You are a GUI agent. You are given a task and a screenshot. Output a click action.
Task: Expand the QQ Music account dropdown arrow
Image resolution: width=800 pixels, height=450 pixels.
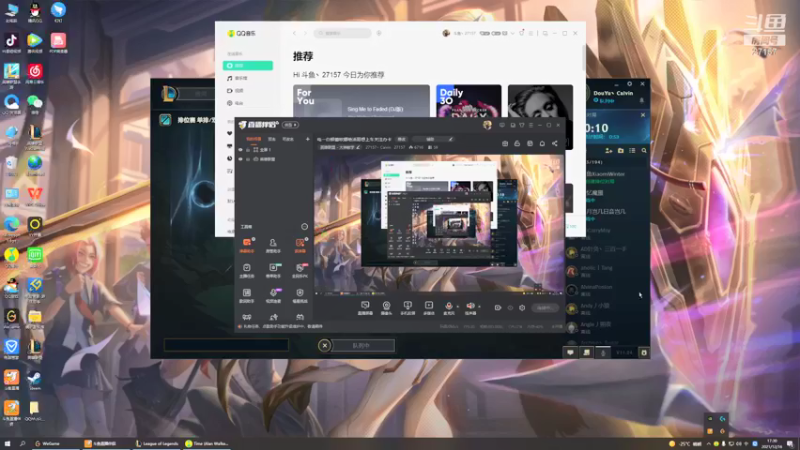pos(512,33)
